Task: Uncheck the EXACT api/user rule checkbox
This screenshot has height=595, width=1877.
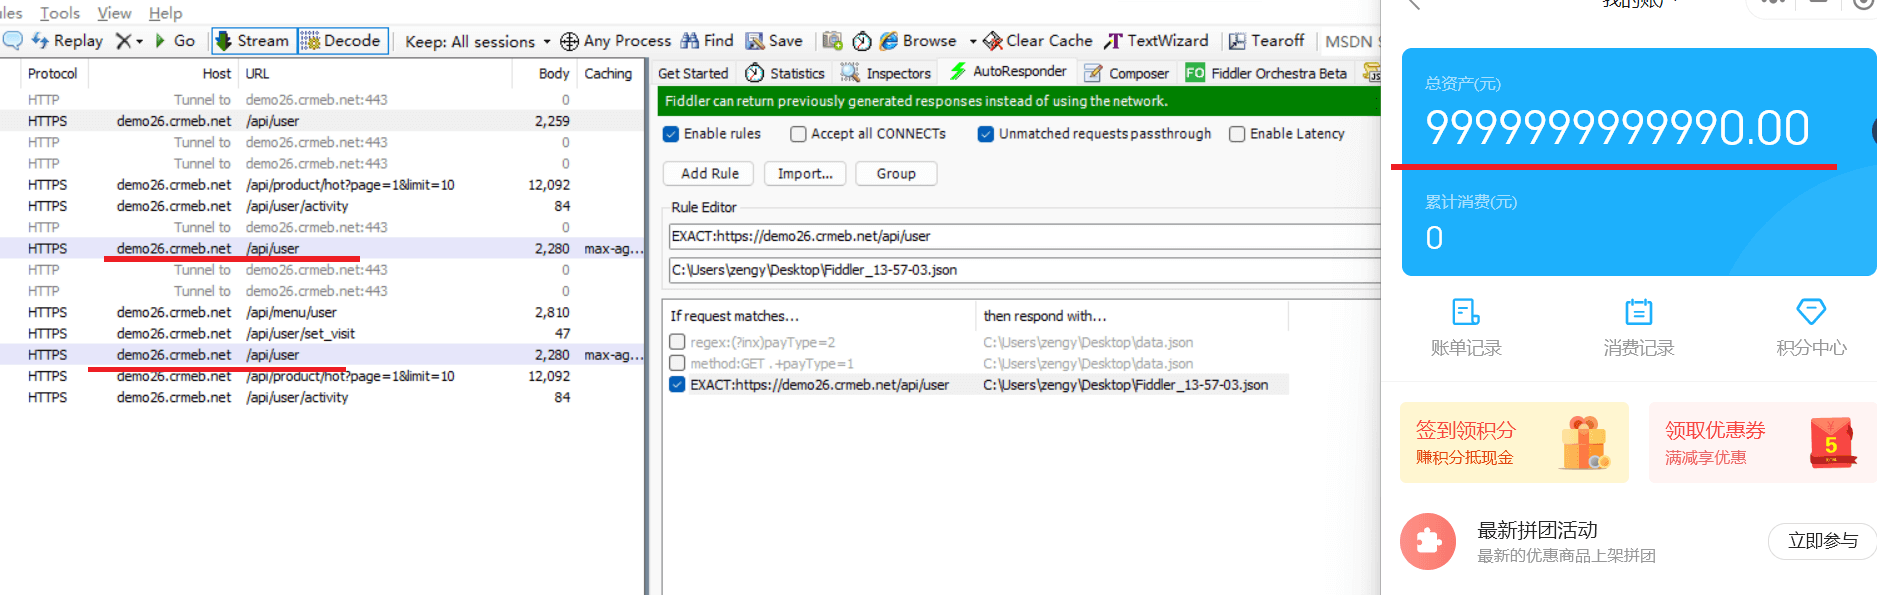Action: [677, 384]
